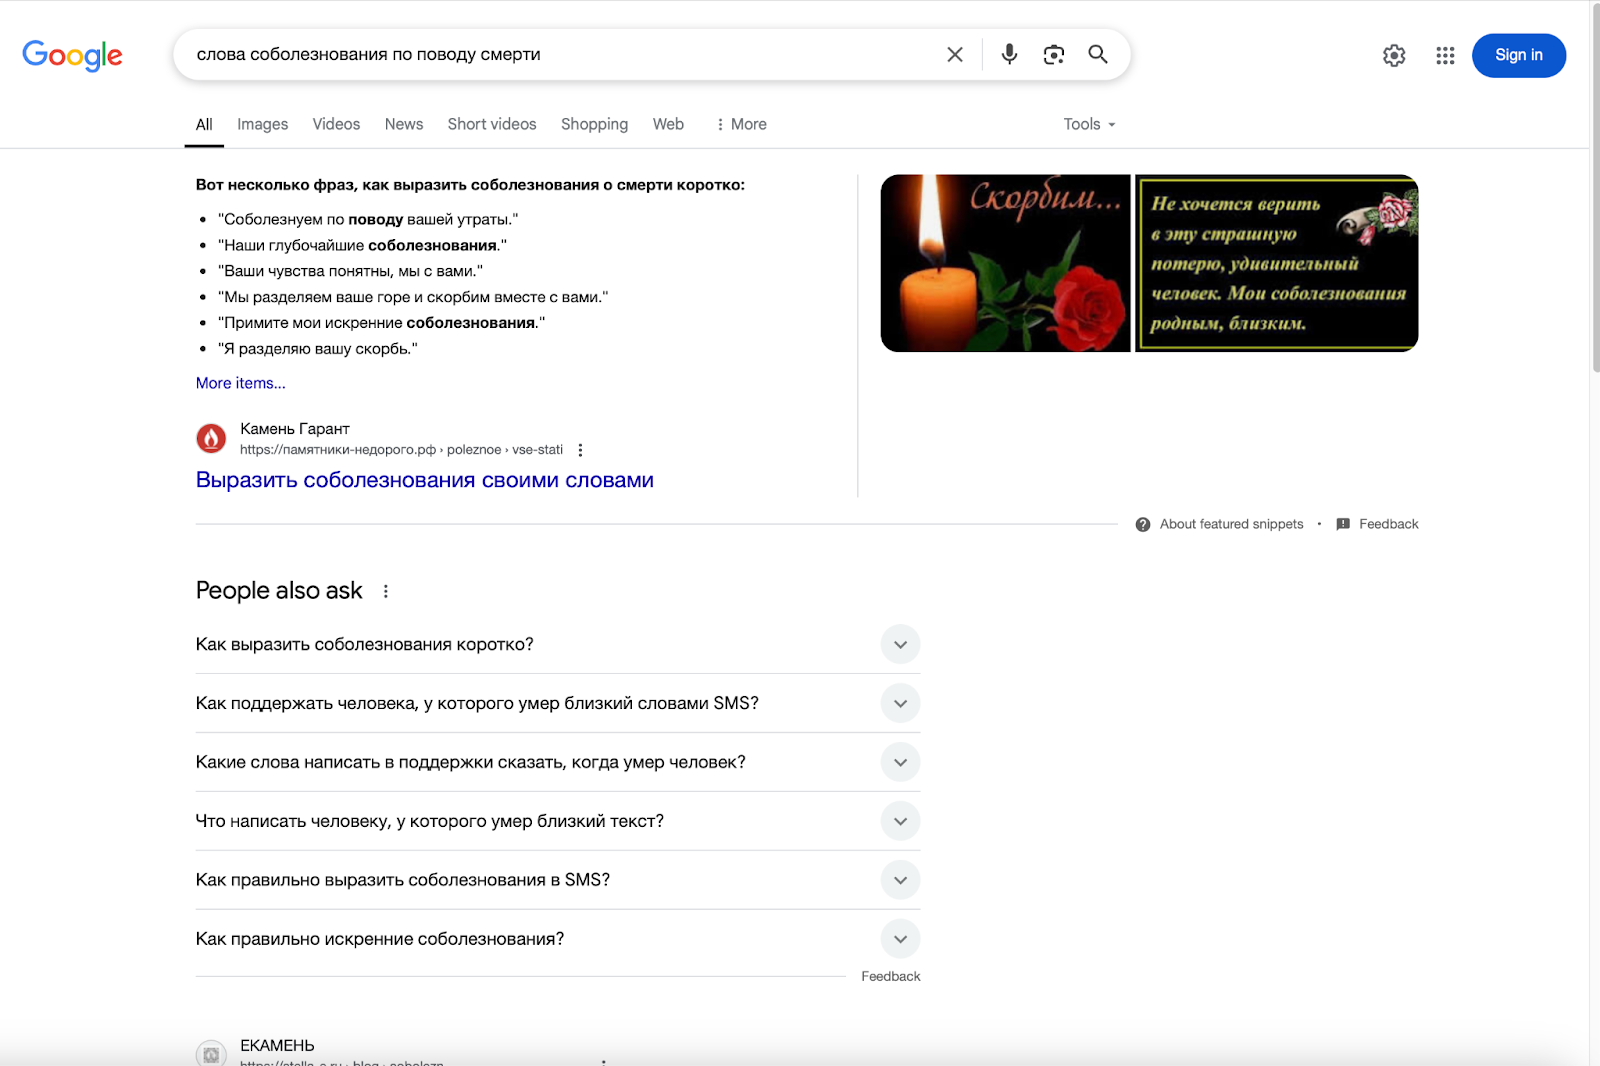Click the About featured snippets question mark icon

coord(1141,523)
